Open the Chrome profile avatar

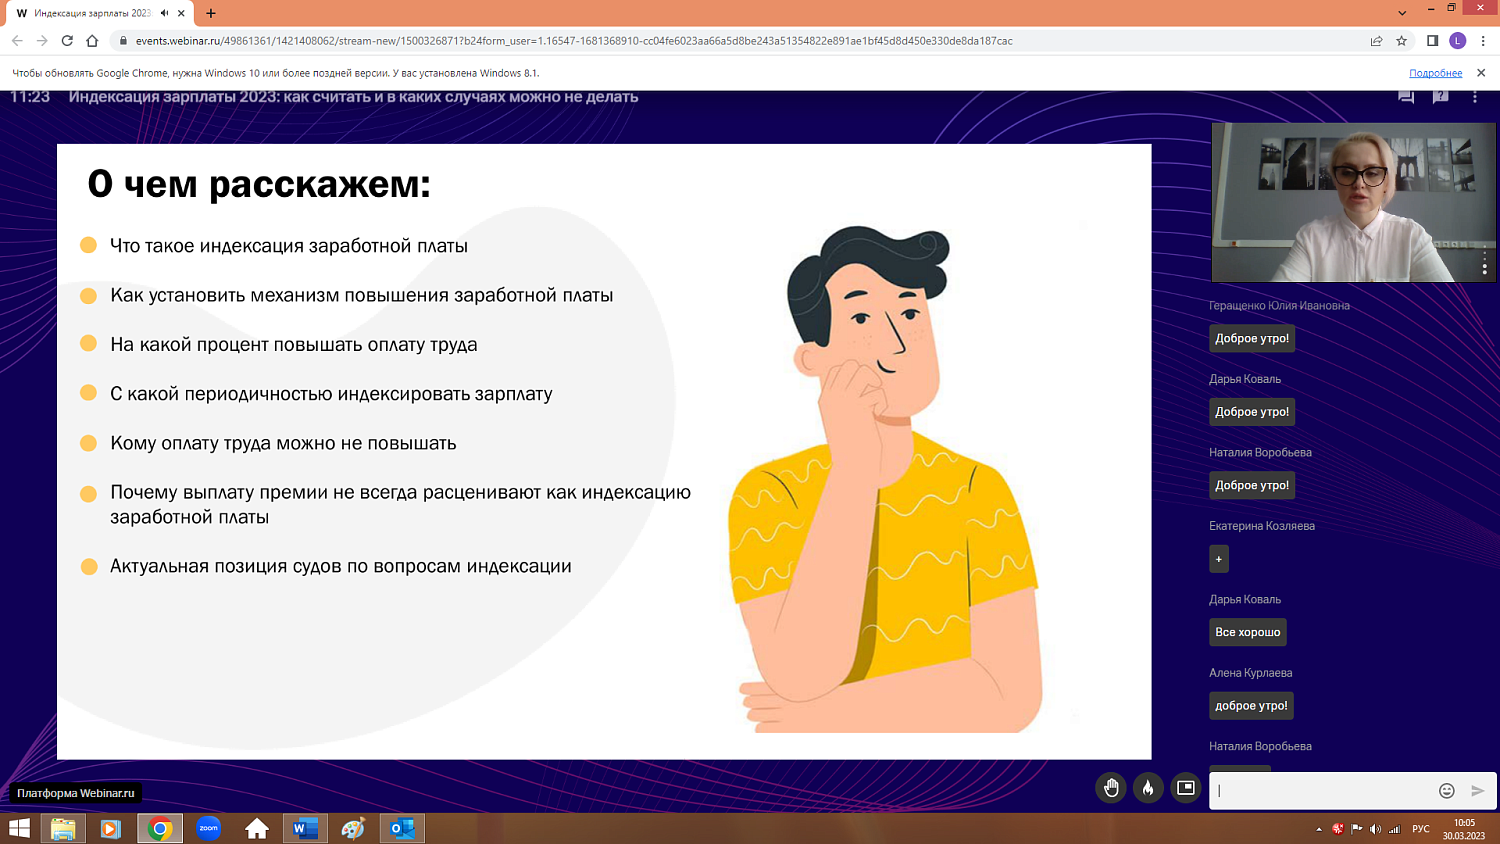[1457, 41]
